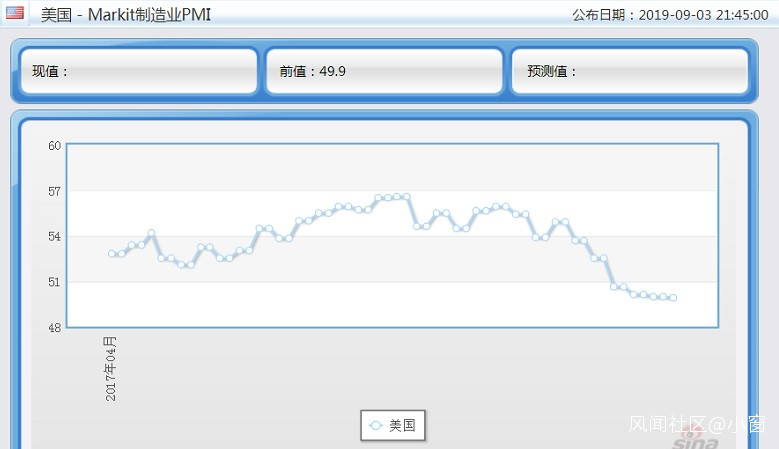Viewport: 779px width, 449px height.
Task: Click the last data point on the chart line
Action: click(x=673, y=298)
